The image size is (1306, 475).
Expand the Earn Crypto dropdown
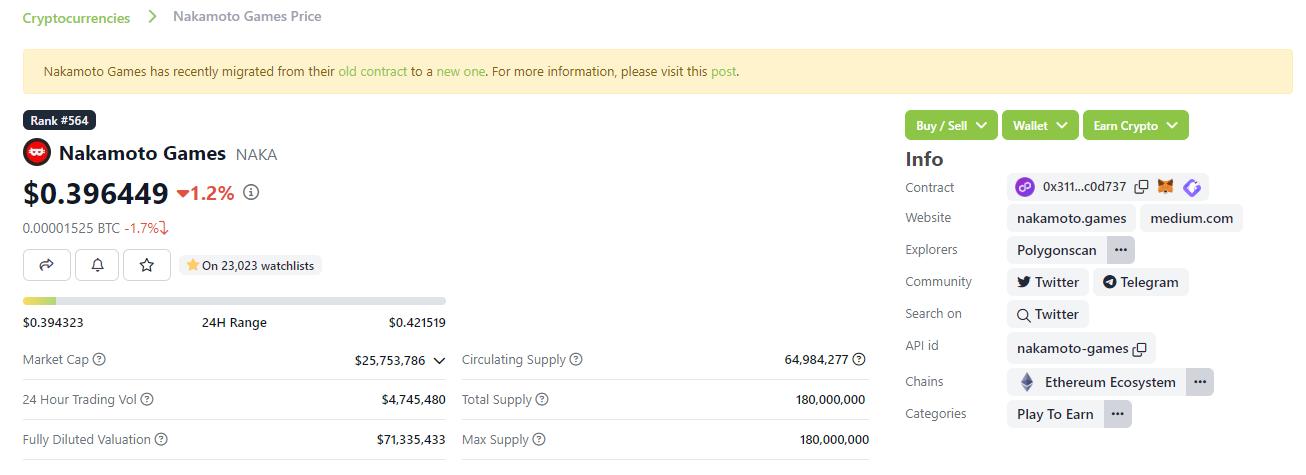click(1135, 125)
